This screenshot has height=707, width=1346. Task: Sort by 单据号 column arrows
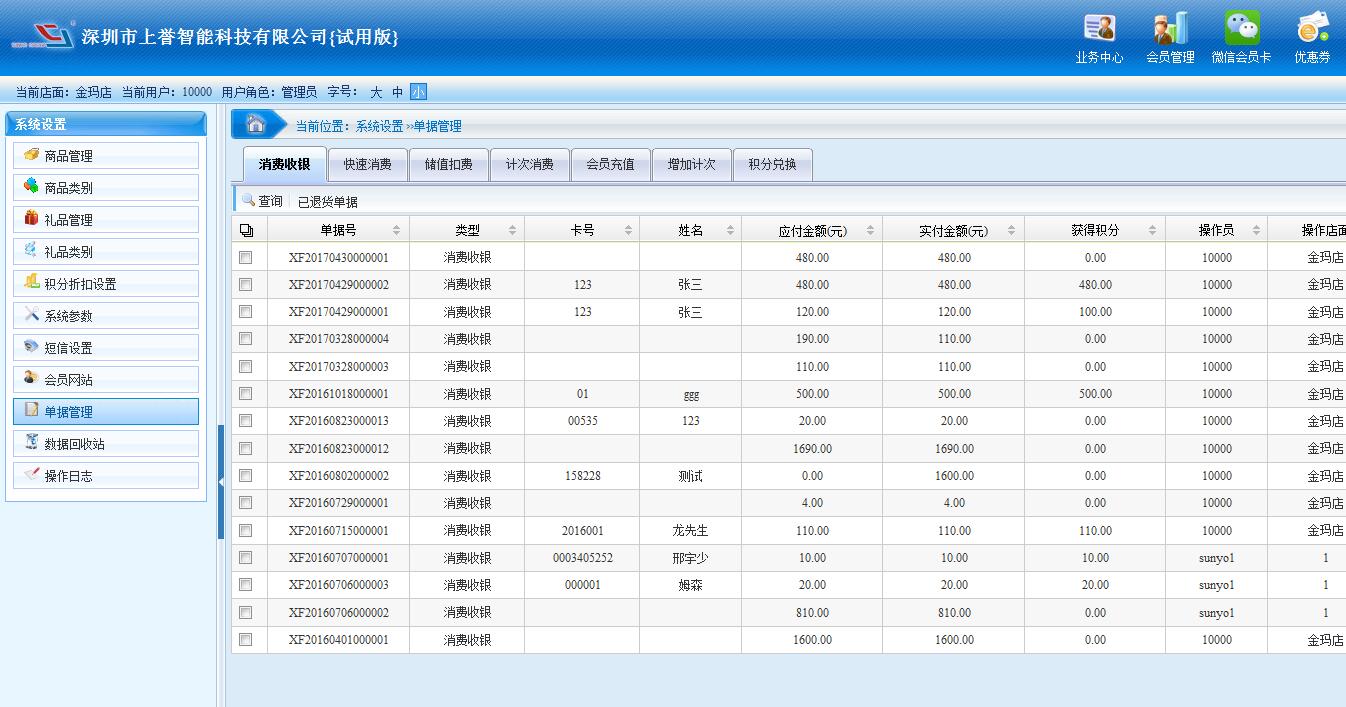396,230
